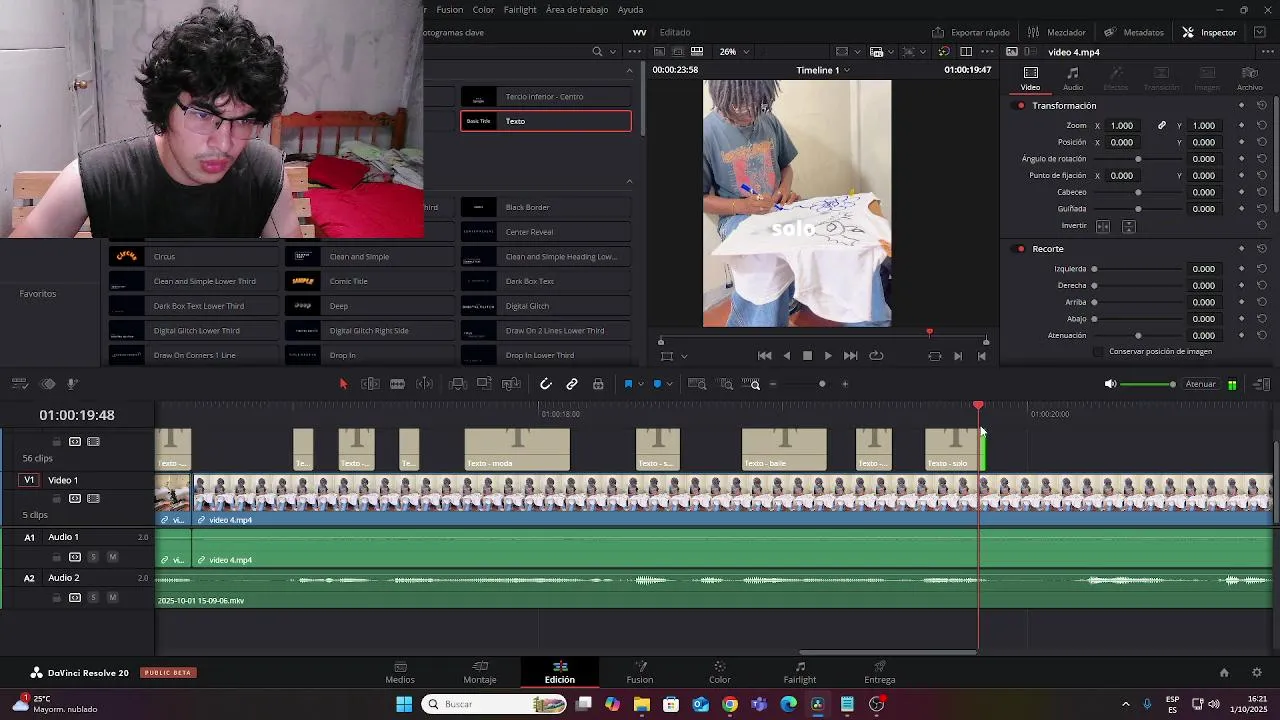
Task: Open the marker color dropdown arrow
Action: click(670, 384)
